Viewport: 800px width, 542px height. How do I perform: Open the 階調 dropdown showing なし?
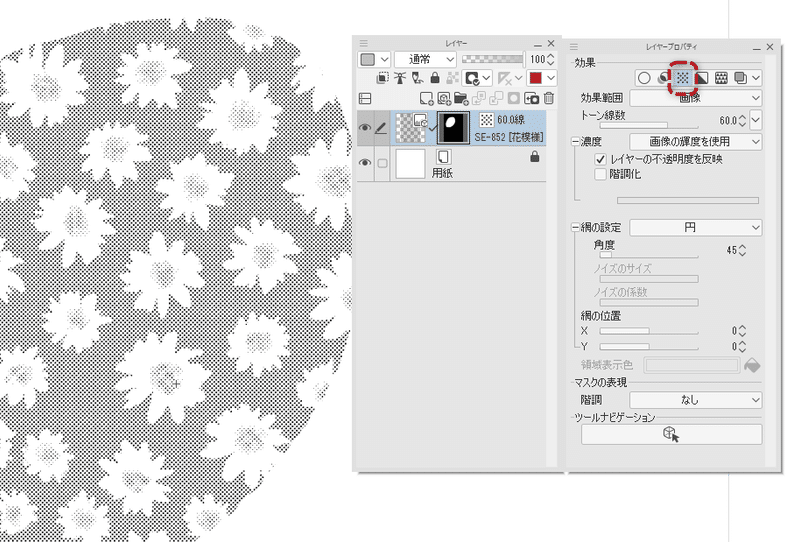696,400
